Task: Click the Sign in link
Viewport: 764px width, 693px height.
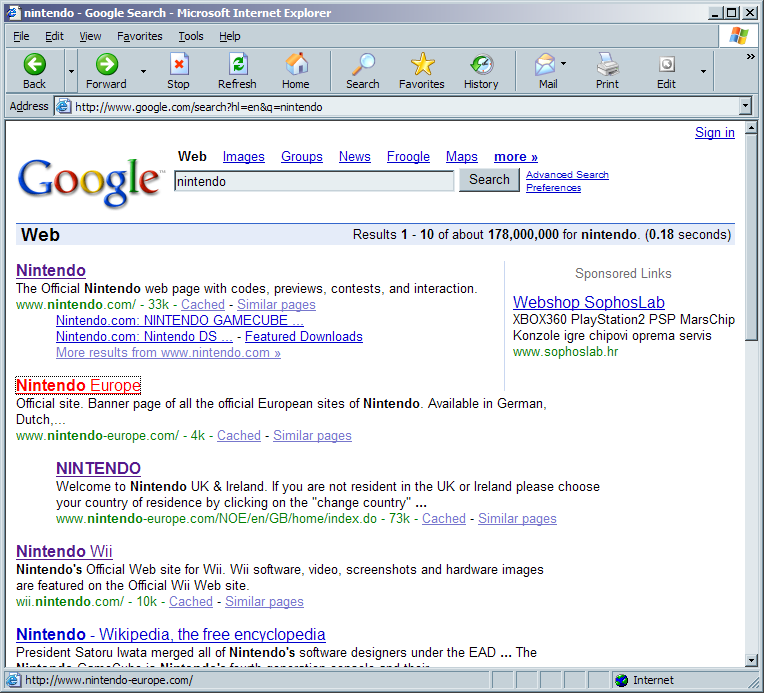Action: pyautogui.click(x=715, y=133)
